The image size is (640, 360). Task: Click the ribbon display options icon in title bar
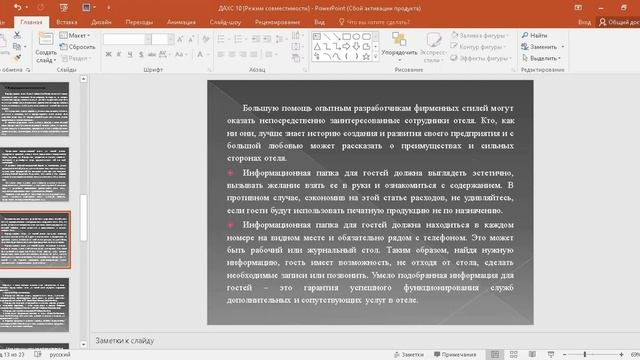point(578,7)
